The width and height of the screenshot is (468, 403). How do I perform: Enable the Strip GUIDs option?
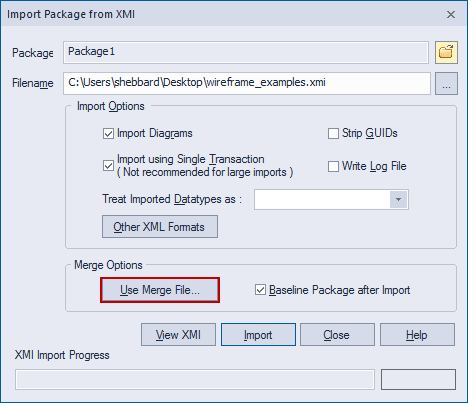(333, 134)
